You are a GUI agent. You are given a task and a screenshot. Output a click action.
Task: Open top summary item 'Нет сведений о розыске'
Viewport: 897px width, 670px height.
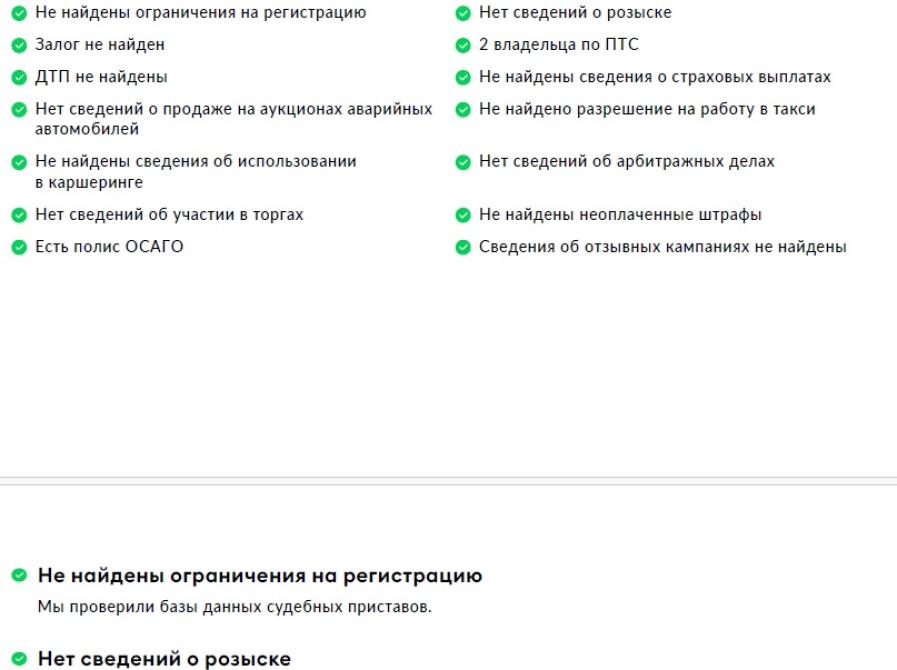(575, 12)
